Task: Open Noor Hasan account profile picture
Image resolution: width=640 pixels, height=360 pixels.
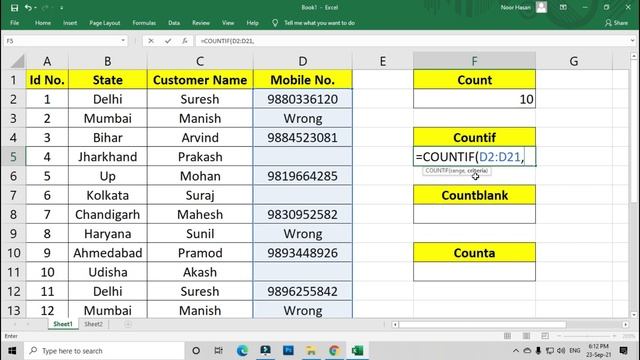Action: click(541, 7)
